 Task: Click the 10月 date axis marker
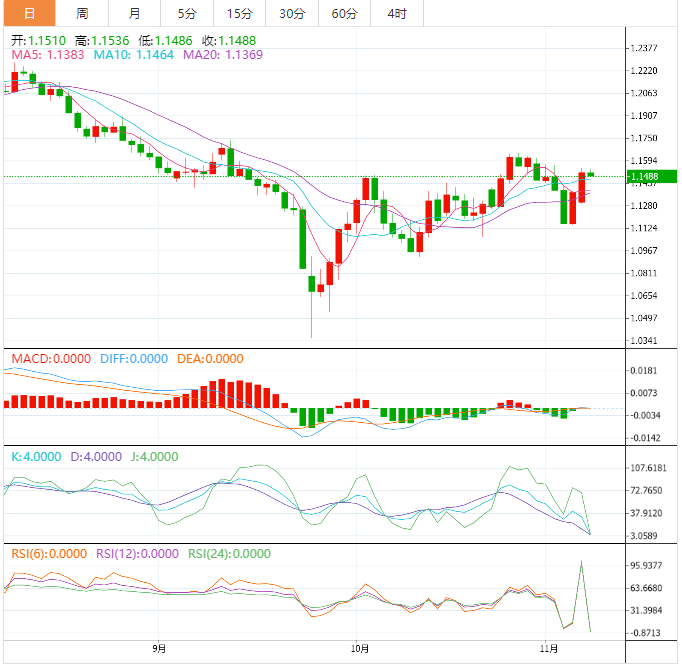point(359,649)
